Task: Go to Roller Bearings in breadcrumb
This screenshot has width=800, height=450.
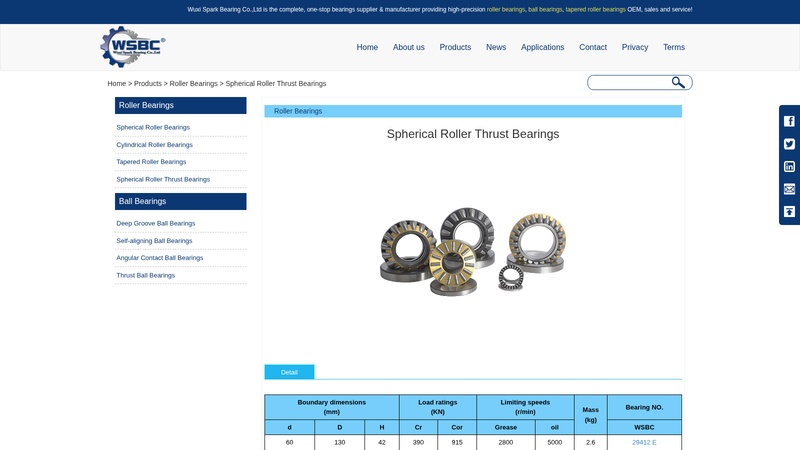Action: pos(193,84)
